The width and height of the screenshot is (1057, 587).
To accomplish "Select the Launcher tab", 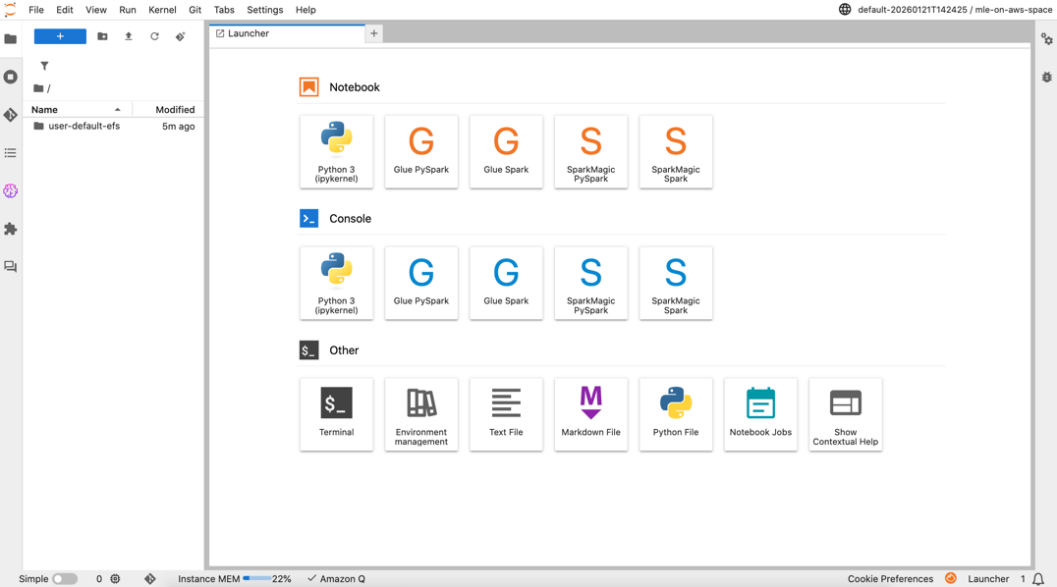I will (286, 34).
